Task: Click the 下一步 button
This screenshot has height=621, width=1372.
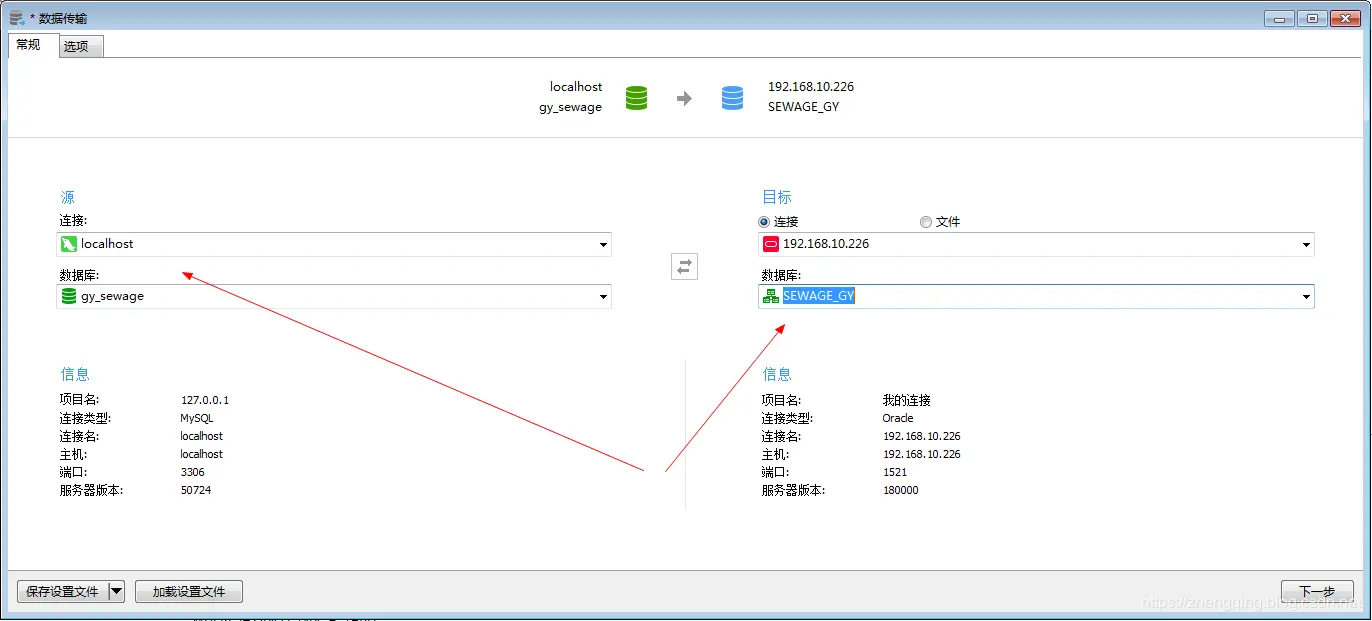Action: pyautogui.click(x=1317, y=591)
